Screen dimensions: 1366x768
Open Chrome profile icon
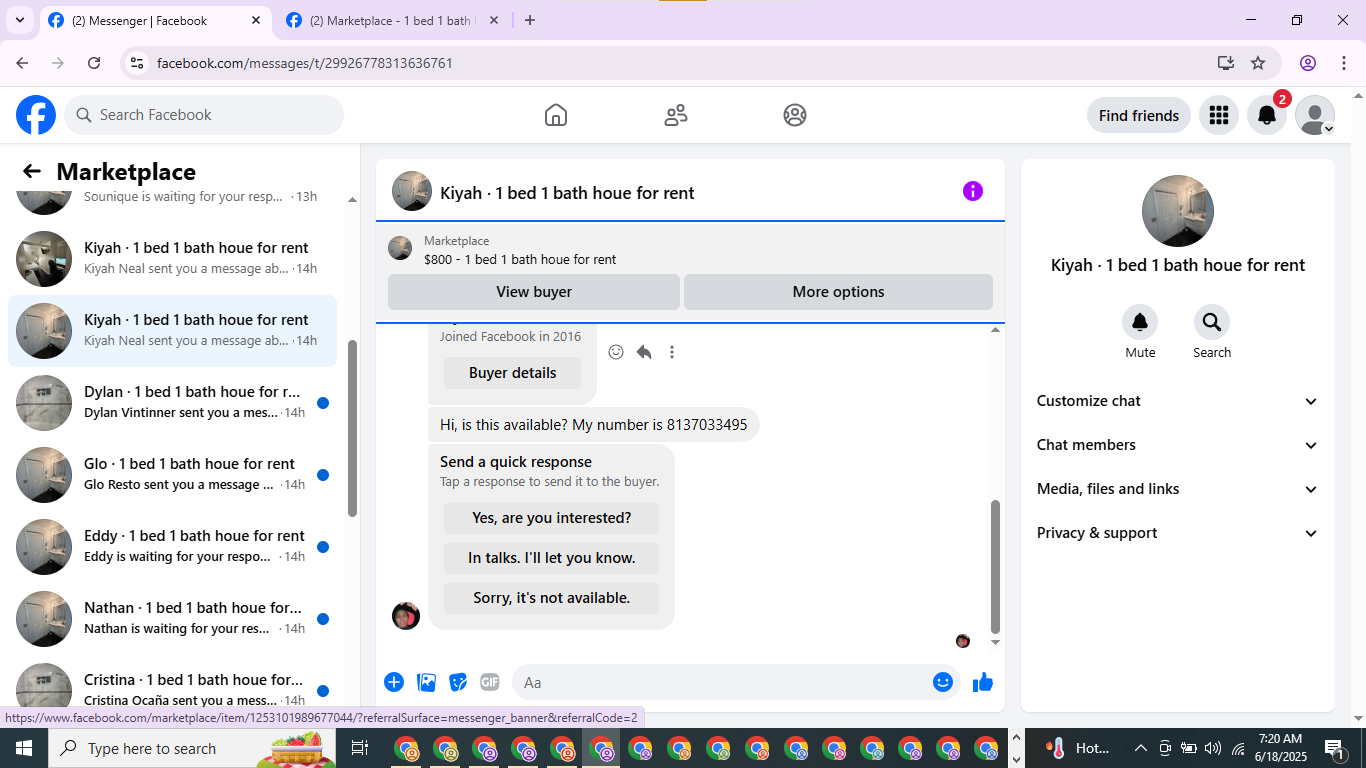point(1308,63)
